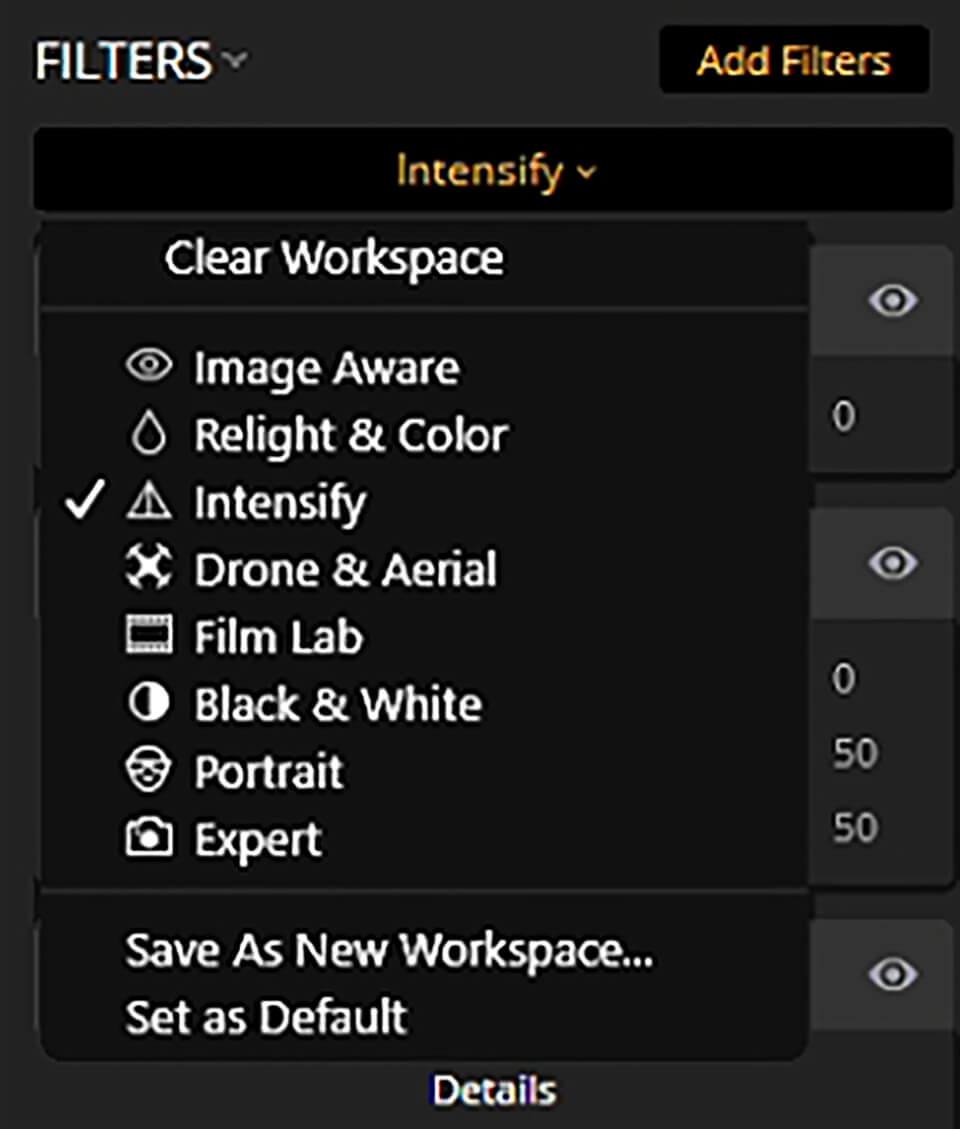Toggle the top filter's eye visibility icon
Viewport: 960px width, 1129px height.
(x=893, y=301)
